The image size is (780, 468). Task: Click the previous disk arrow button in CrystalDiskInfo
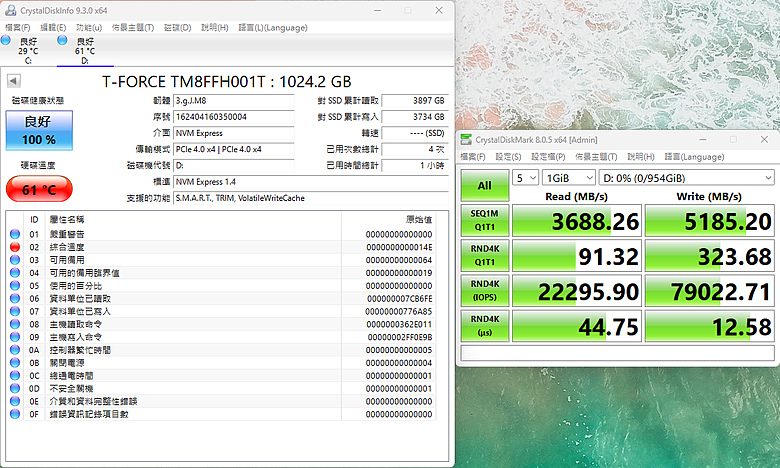[x=14, y=81]
